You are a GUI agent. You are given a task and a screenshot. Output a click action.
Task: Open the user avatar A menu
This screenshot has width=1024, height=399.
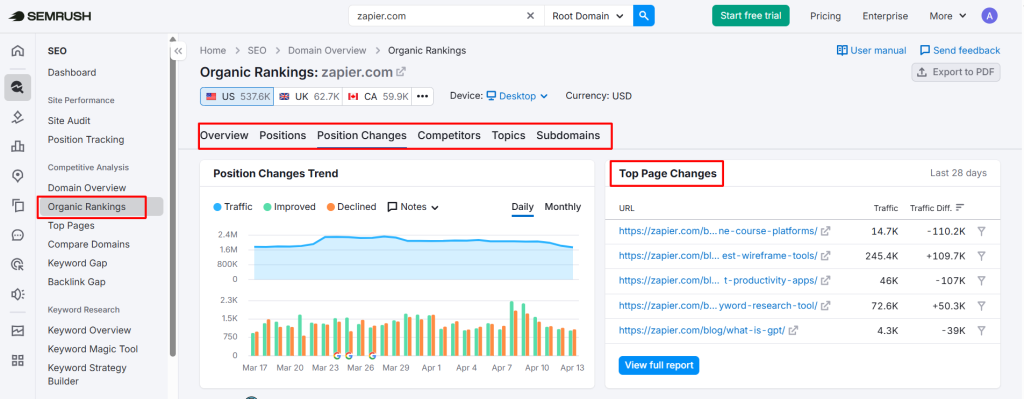tap(989, 16)
